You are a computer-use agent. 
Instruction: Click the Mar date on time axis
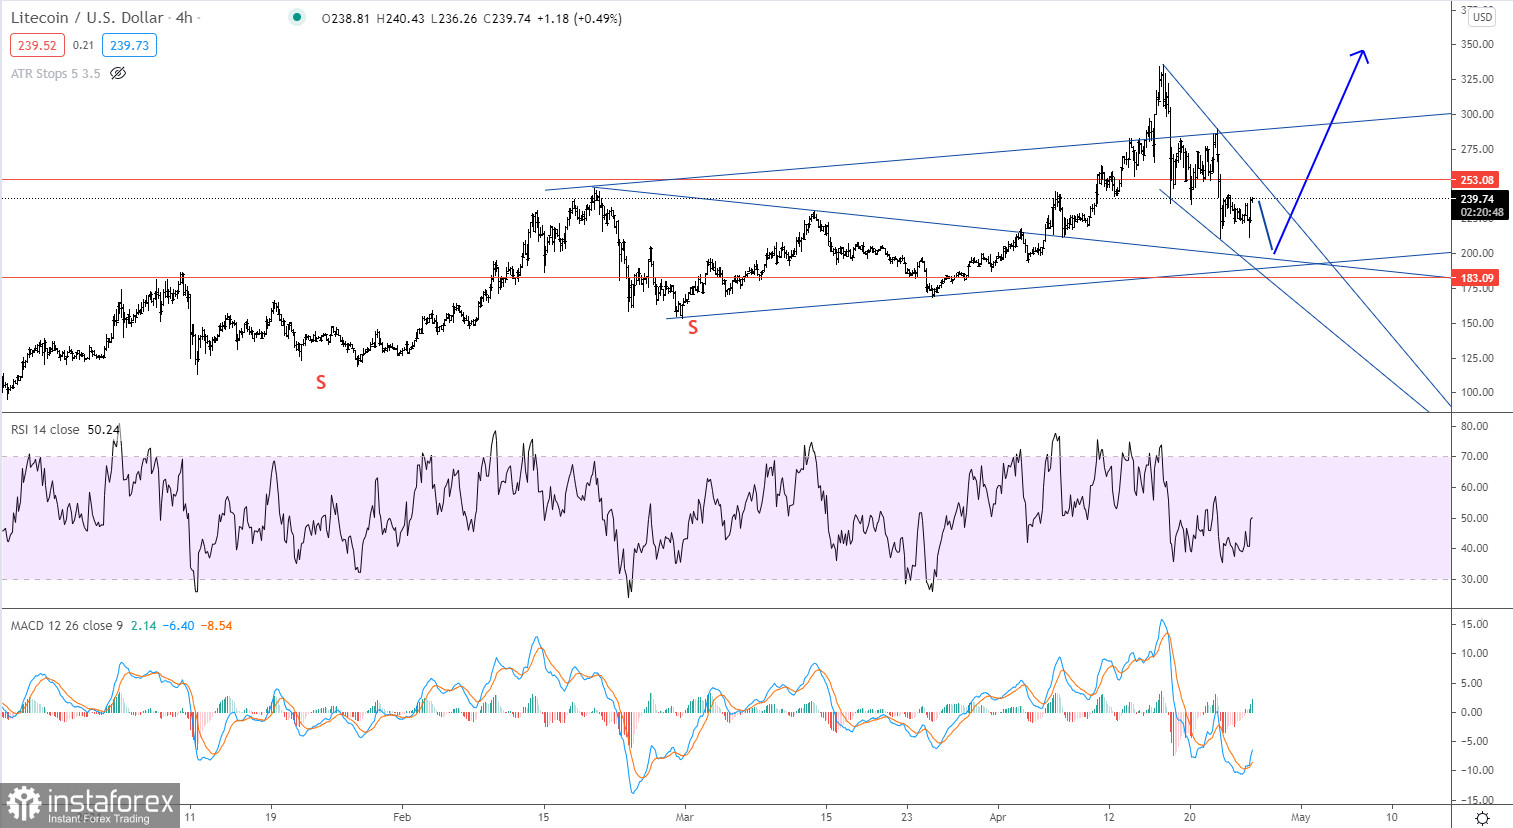[x=684, y=817]
